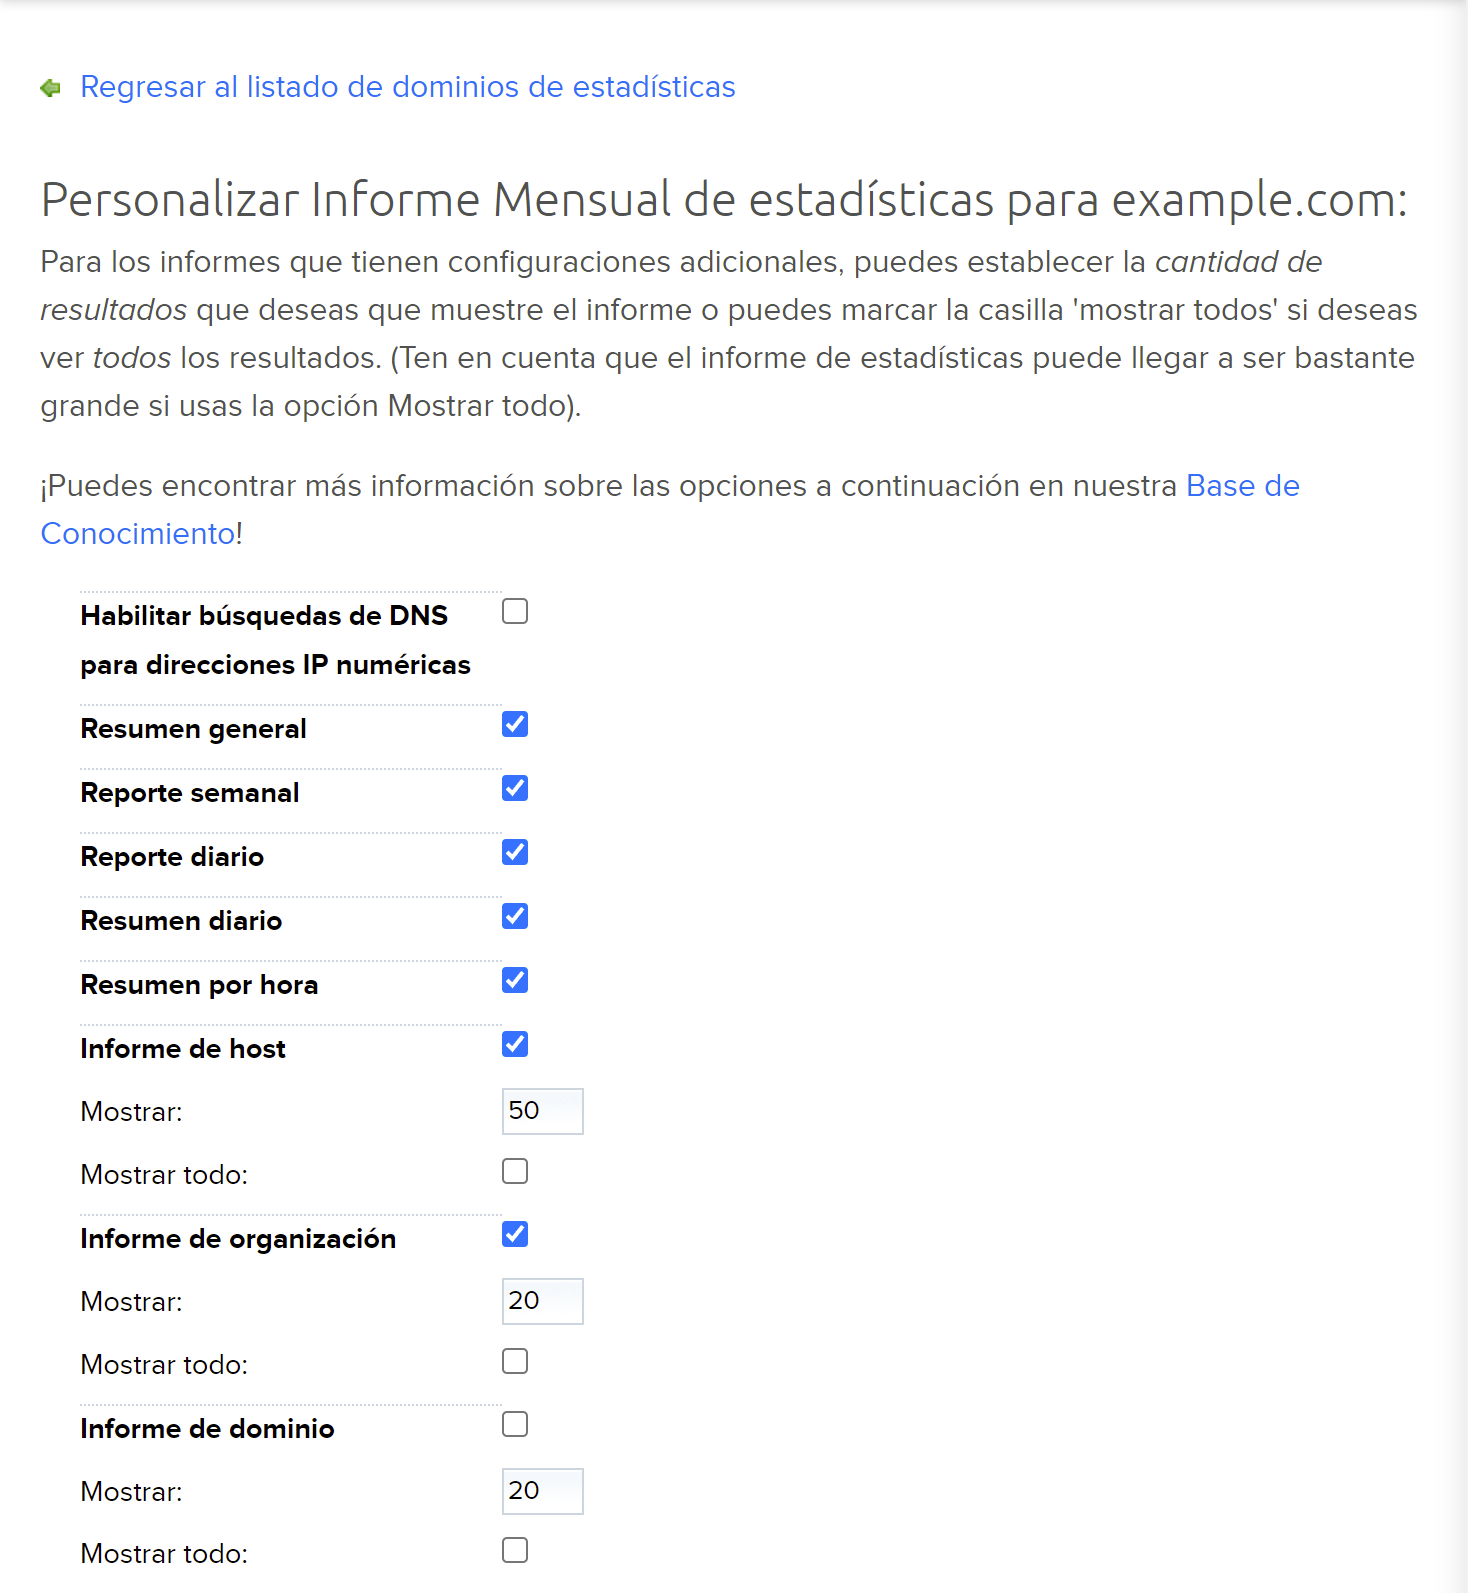The height and width of the screenshot is (1593, 1468).
Task: Disable the Reporte diario checkbox
Action: pos(515,852)
